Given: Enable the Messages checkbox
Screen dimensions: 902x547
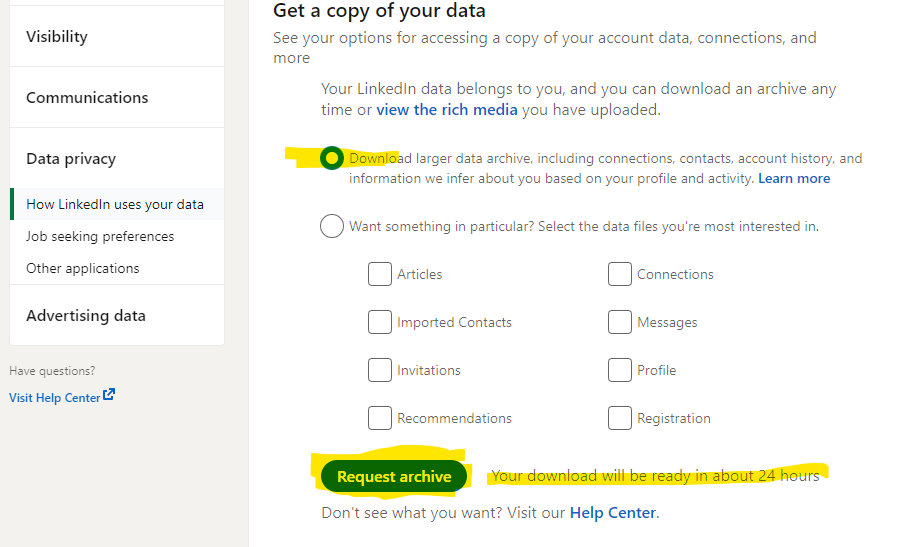Looking at the screenshot, I should [x=620, y=322].
